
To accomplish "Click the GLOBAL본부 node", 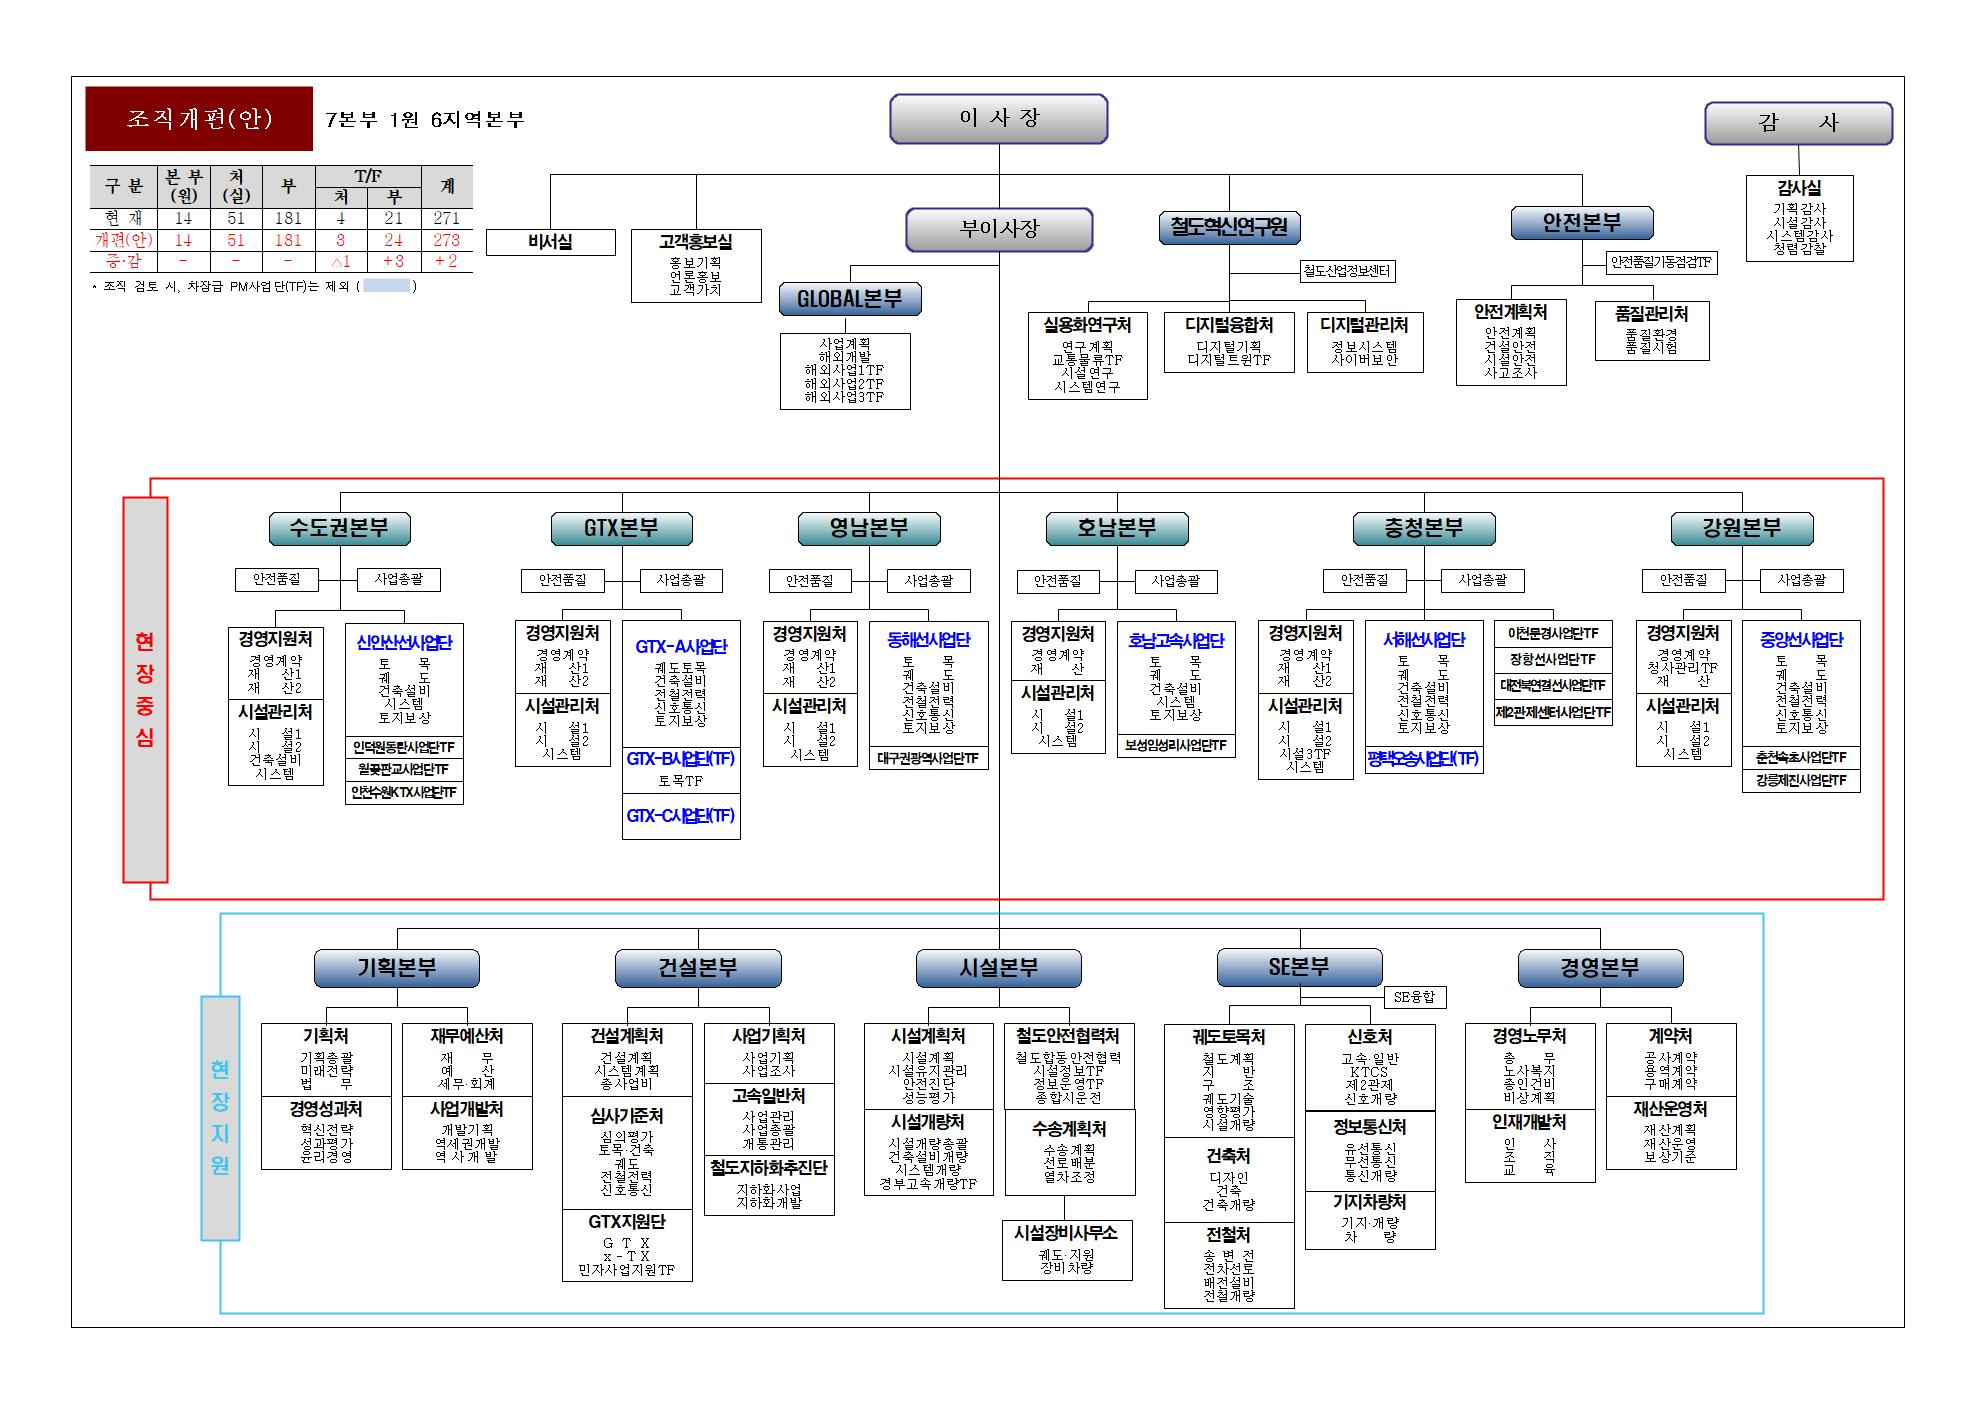I will click(850, 298).
